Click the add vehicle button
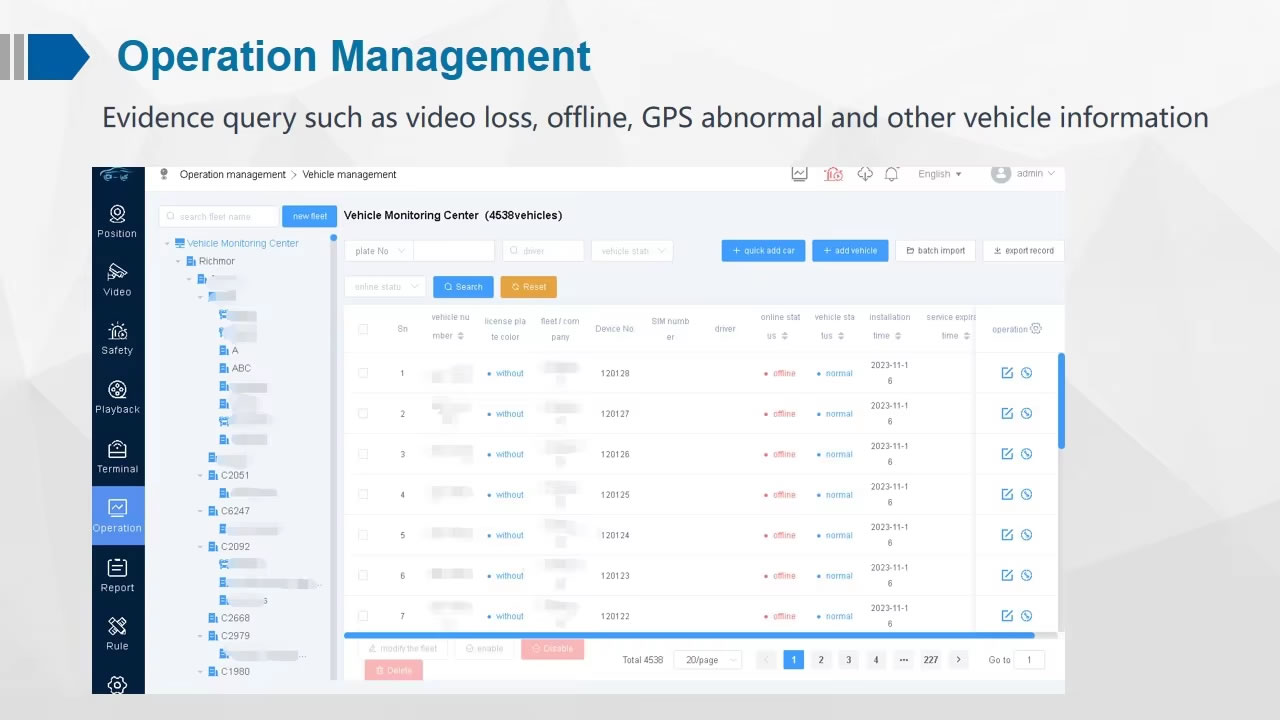 click(850, 251)
